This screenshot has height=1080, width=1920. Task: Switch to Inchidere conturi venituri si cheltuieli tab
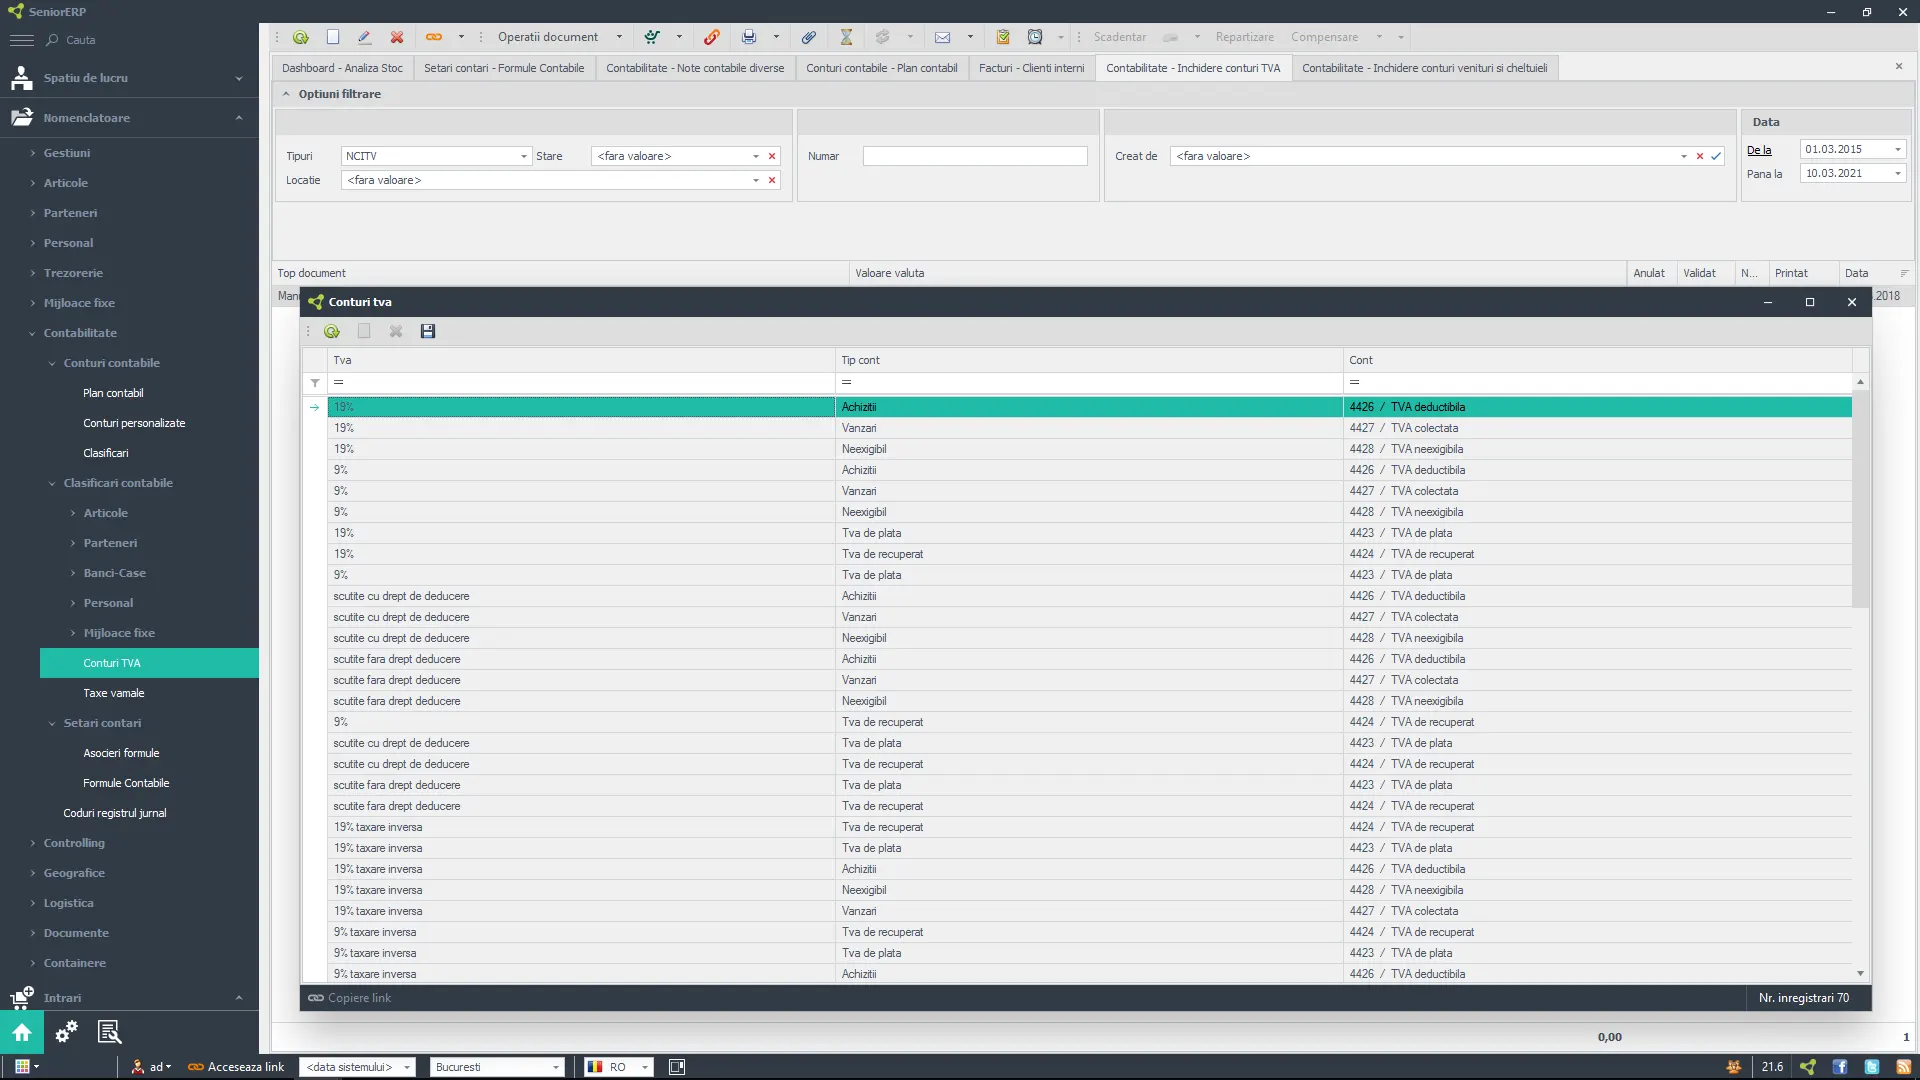click(x=1424, y=68)
